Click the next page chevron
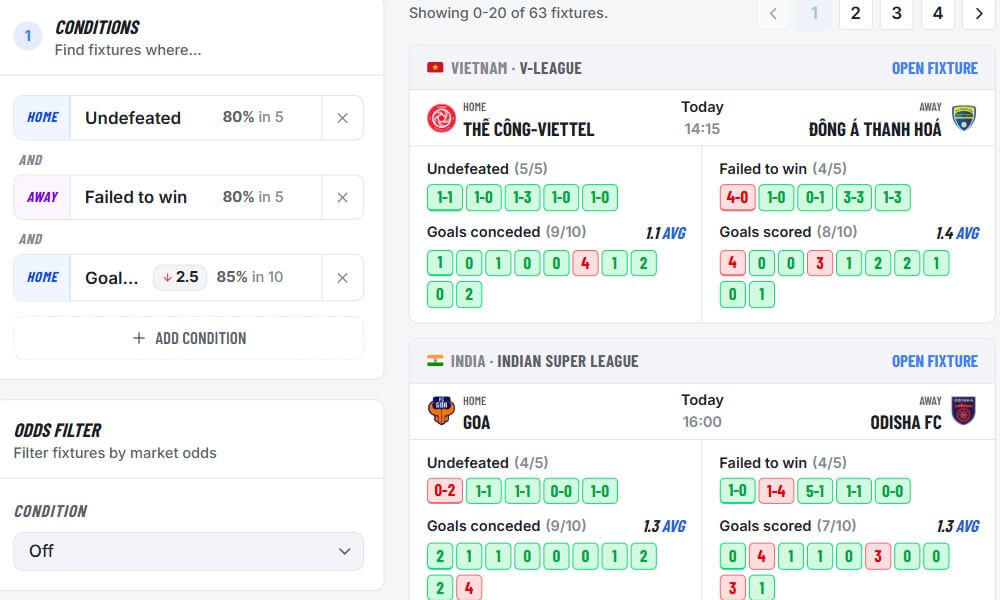The height and width of the screenshot is (600, 1000). tap(979, 15)
